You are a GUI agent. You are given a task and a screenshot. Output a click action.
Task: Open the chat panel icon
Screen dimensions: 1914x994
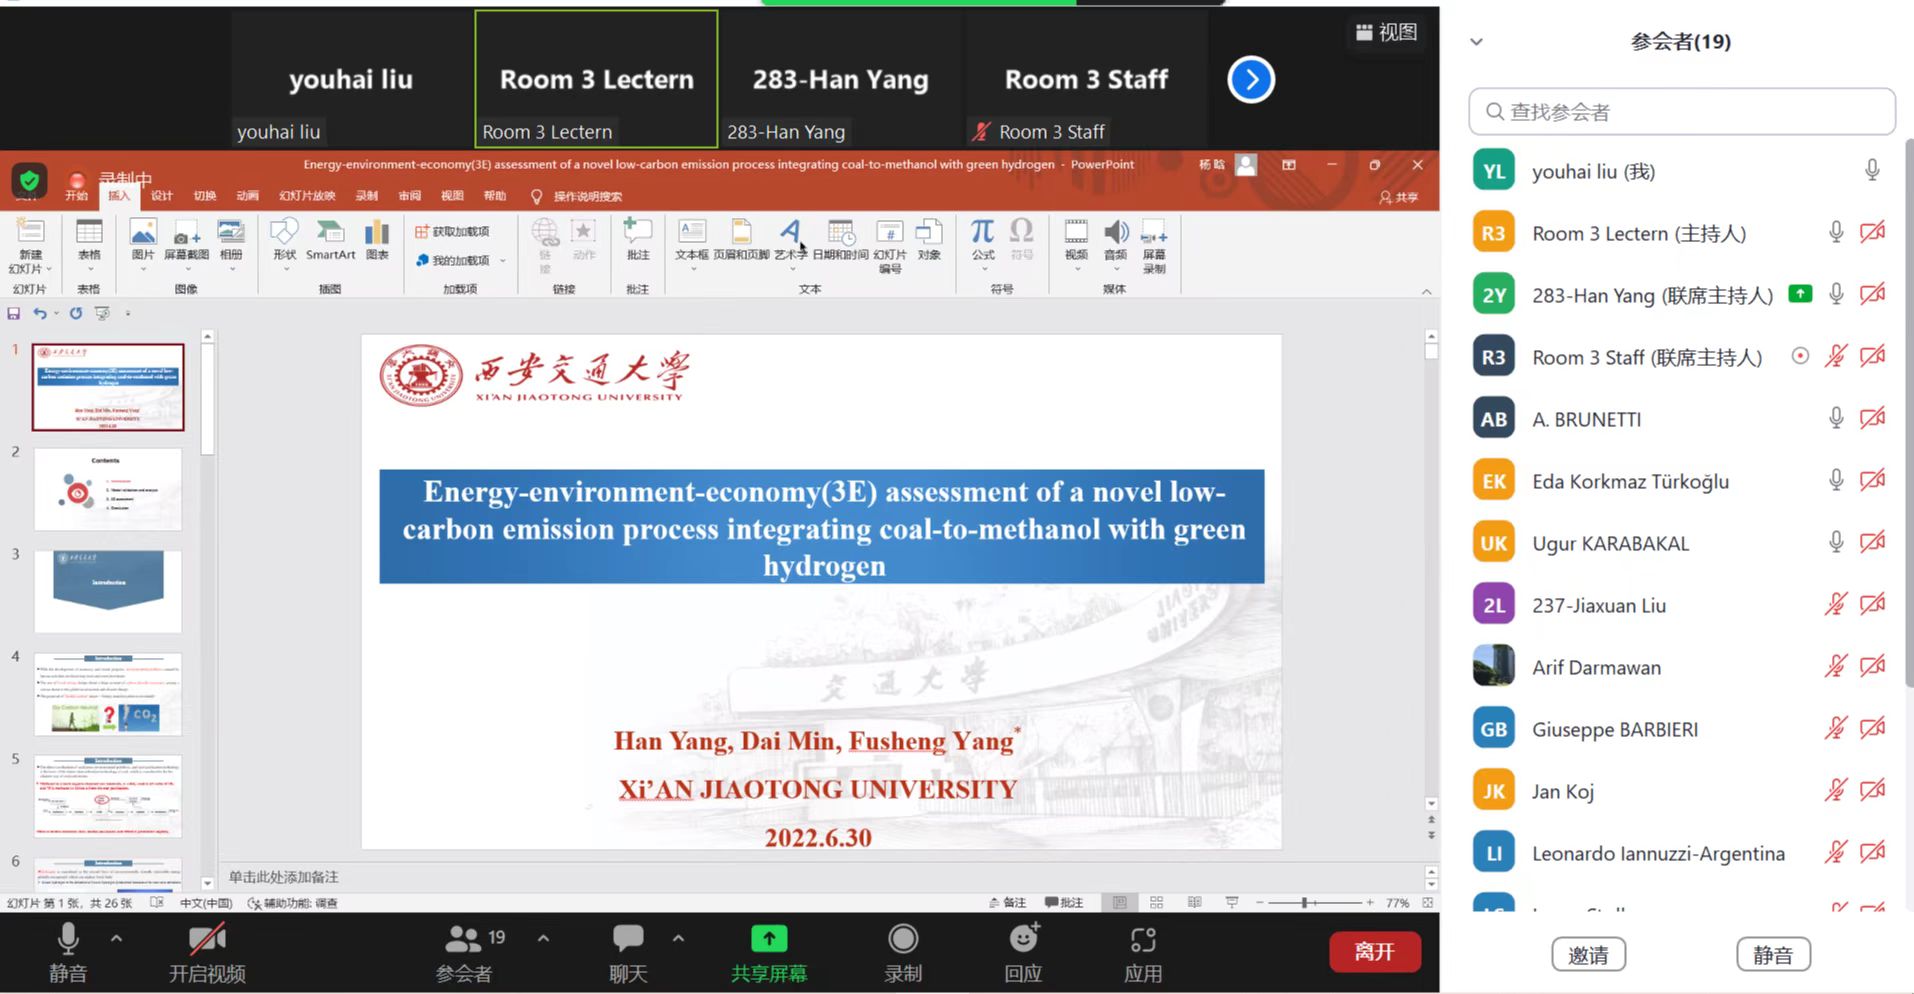pos(628,940)
